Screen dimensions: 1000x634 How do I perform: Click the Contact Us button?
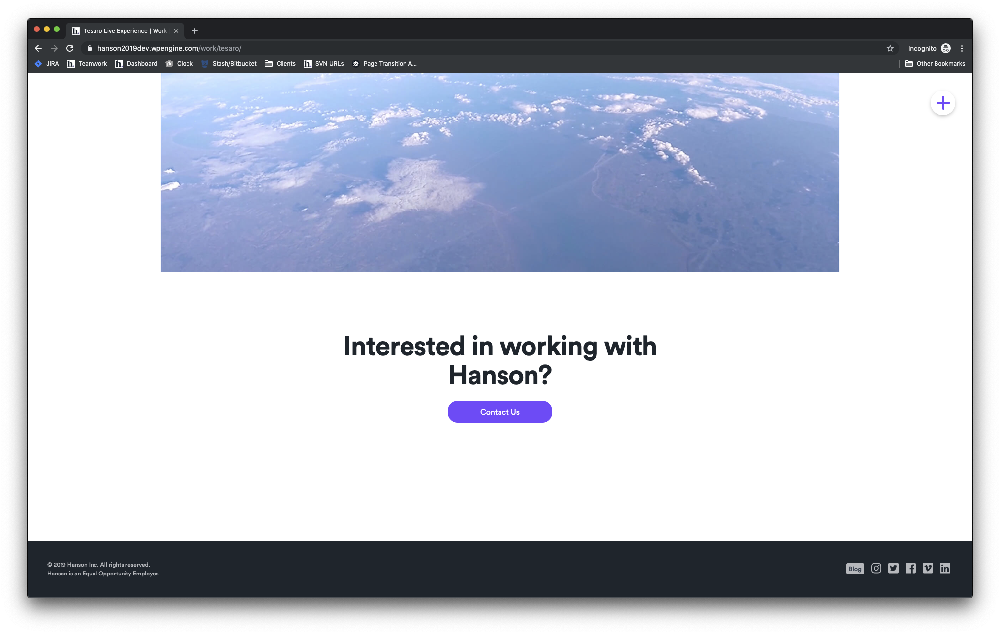pos(499,412)
